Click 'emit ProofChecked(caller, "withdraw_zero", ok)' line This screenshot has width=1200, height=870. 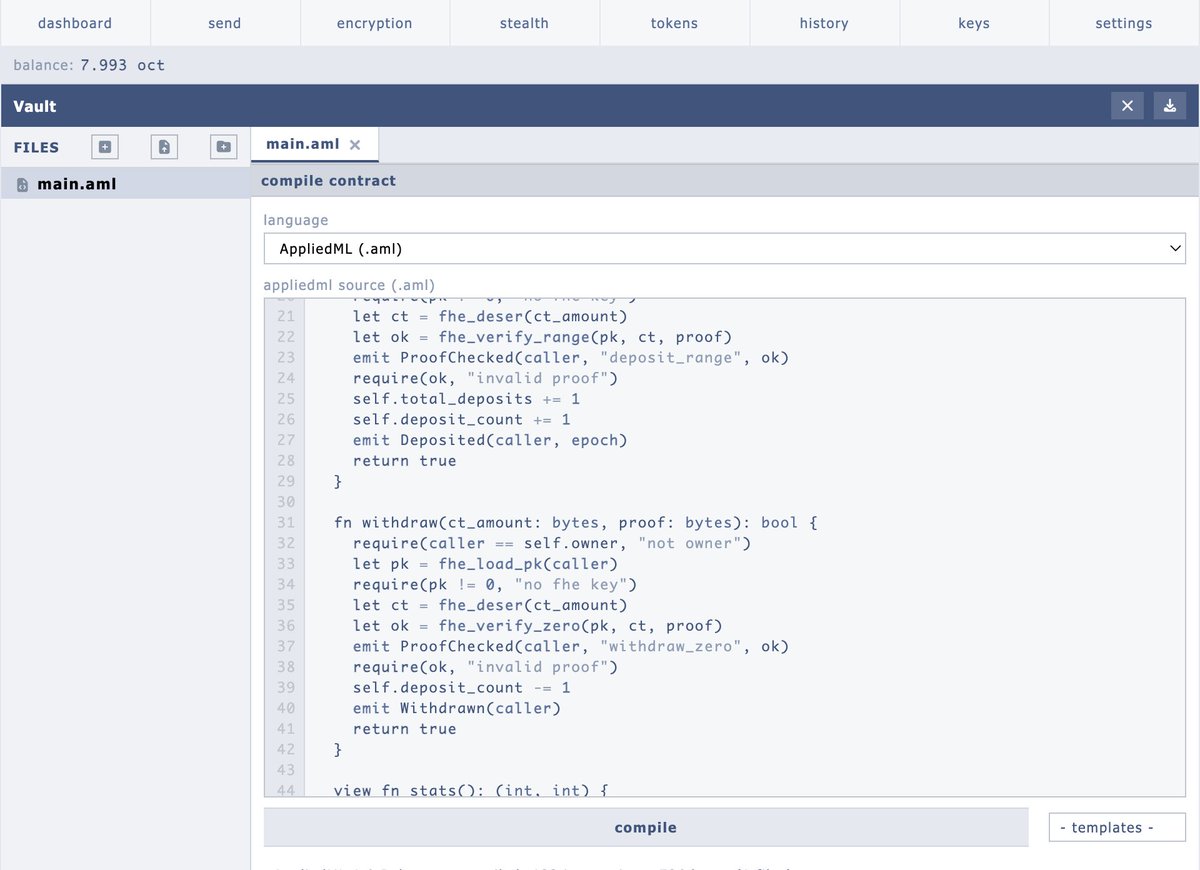[571, 646]
